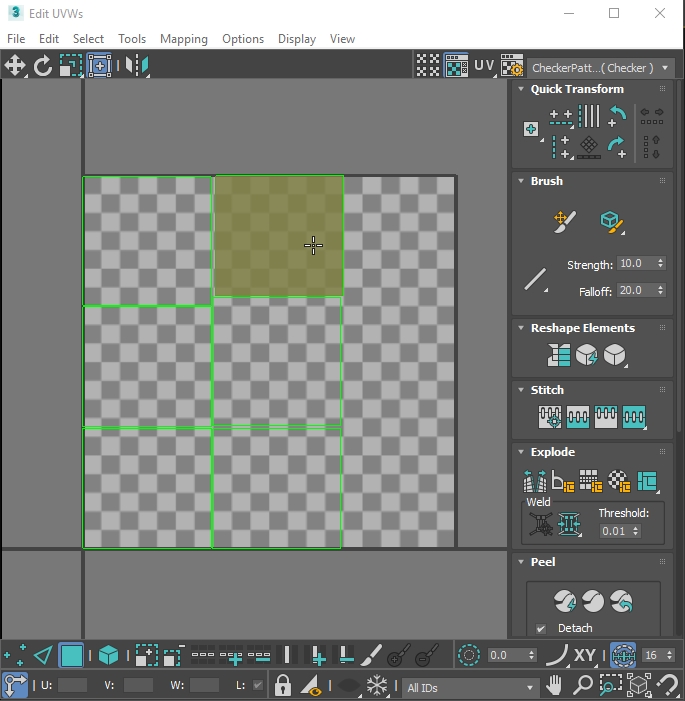Collapse the Quick Transform rollout
Screen dimensions: 685x701
coord(521,89)
